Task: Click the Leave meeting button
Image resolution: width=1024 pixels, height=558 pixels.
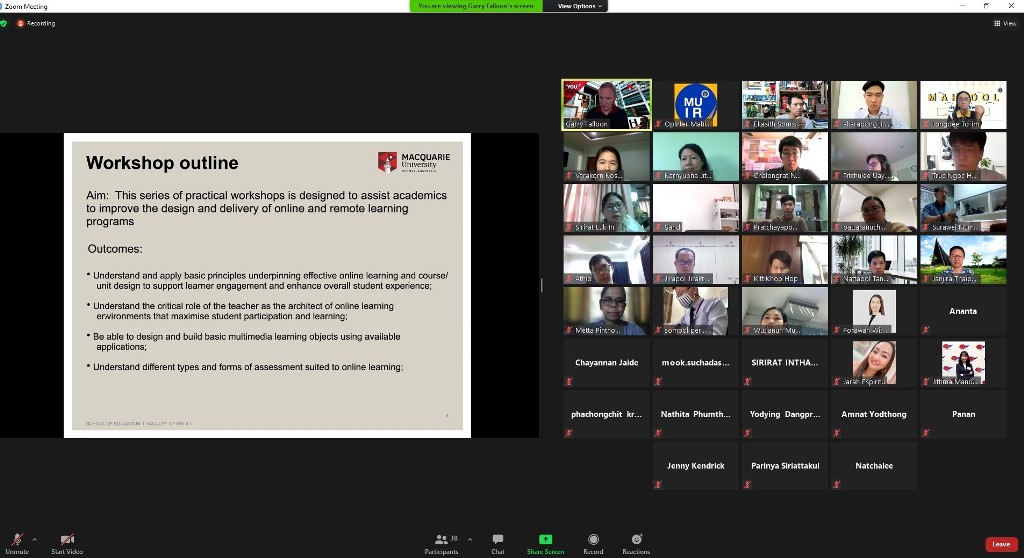Action: pyautogui.click(x=1001, y=544)
